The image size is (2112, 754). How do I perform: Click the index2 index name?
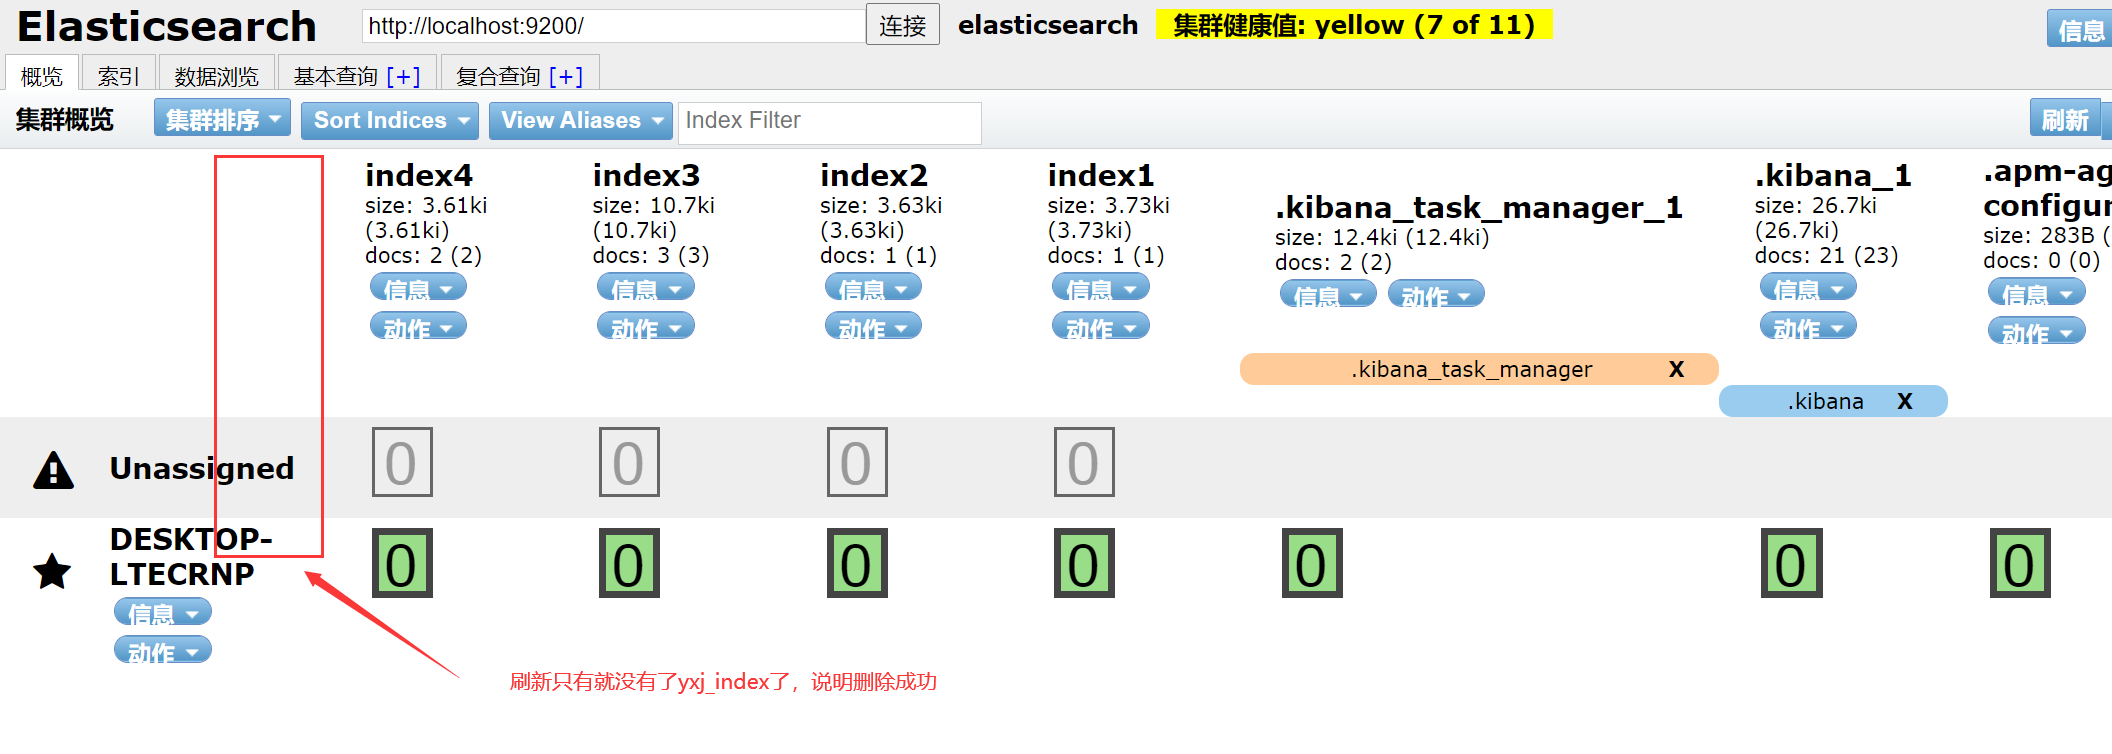click(x=874, y=175)
